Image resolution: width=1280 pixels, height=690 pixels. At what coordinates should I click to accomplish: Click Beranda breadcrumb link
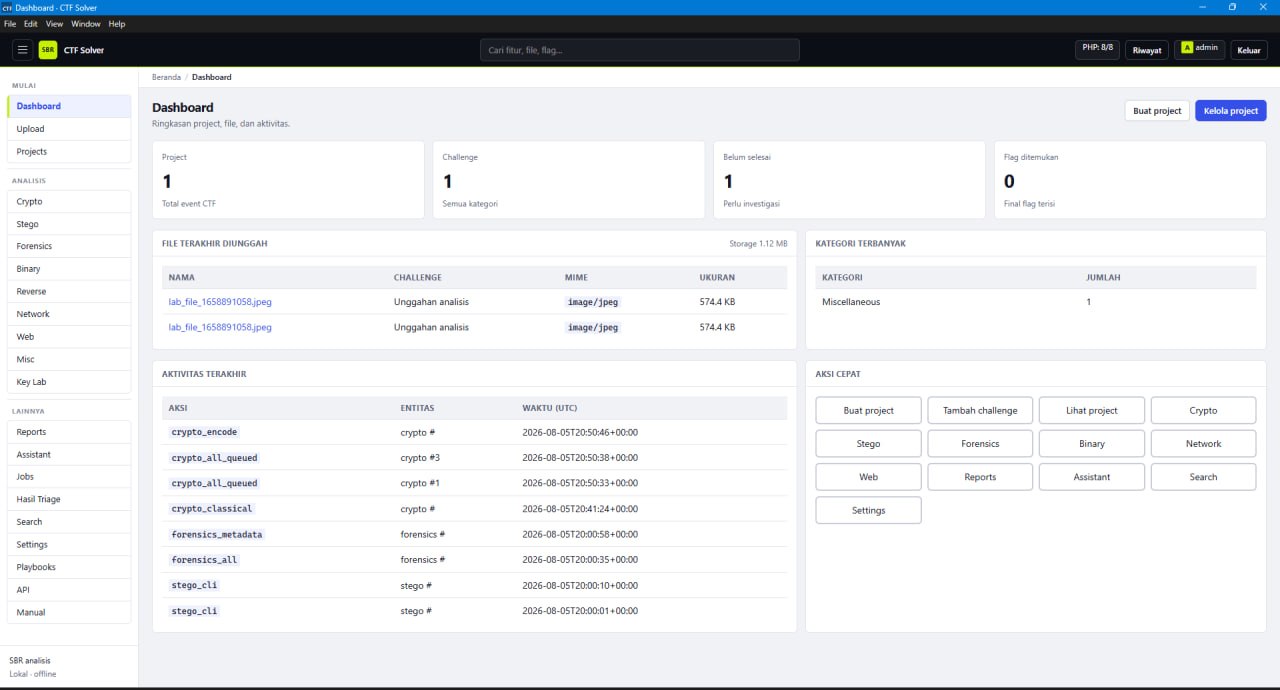166,77
